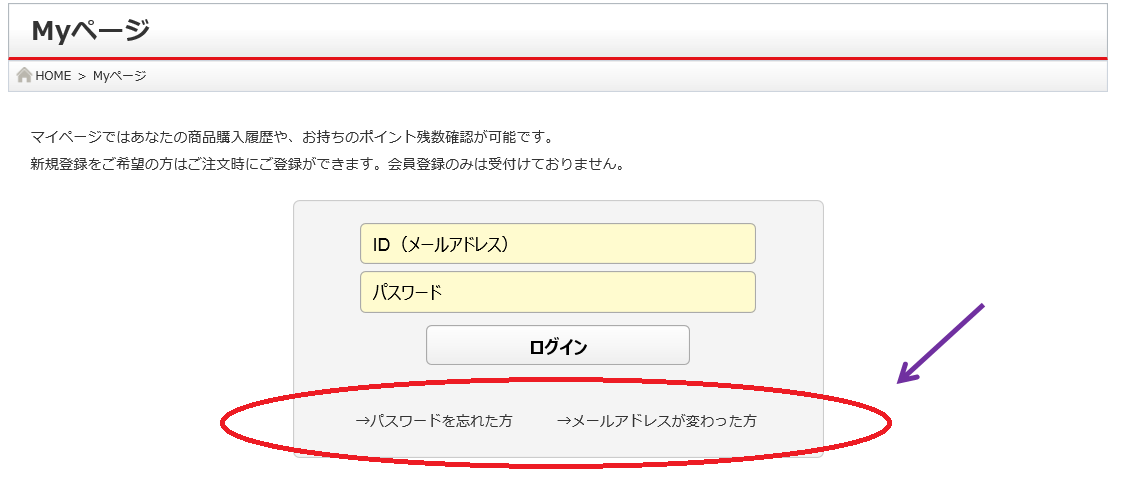Click the purple arrow annotation

pyautogui.click(x=940, y=343)
